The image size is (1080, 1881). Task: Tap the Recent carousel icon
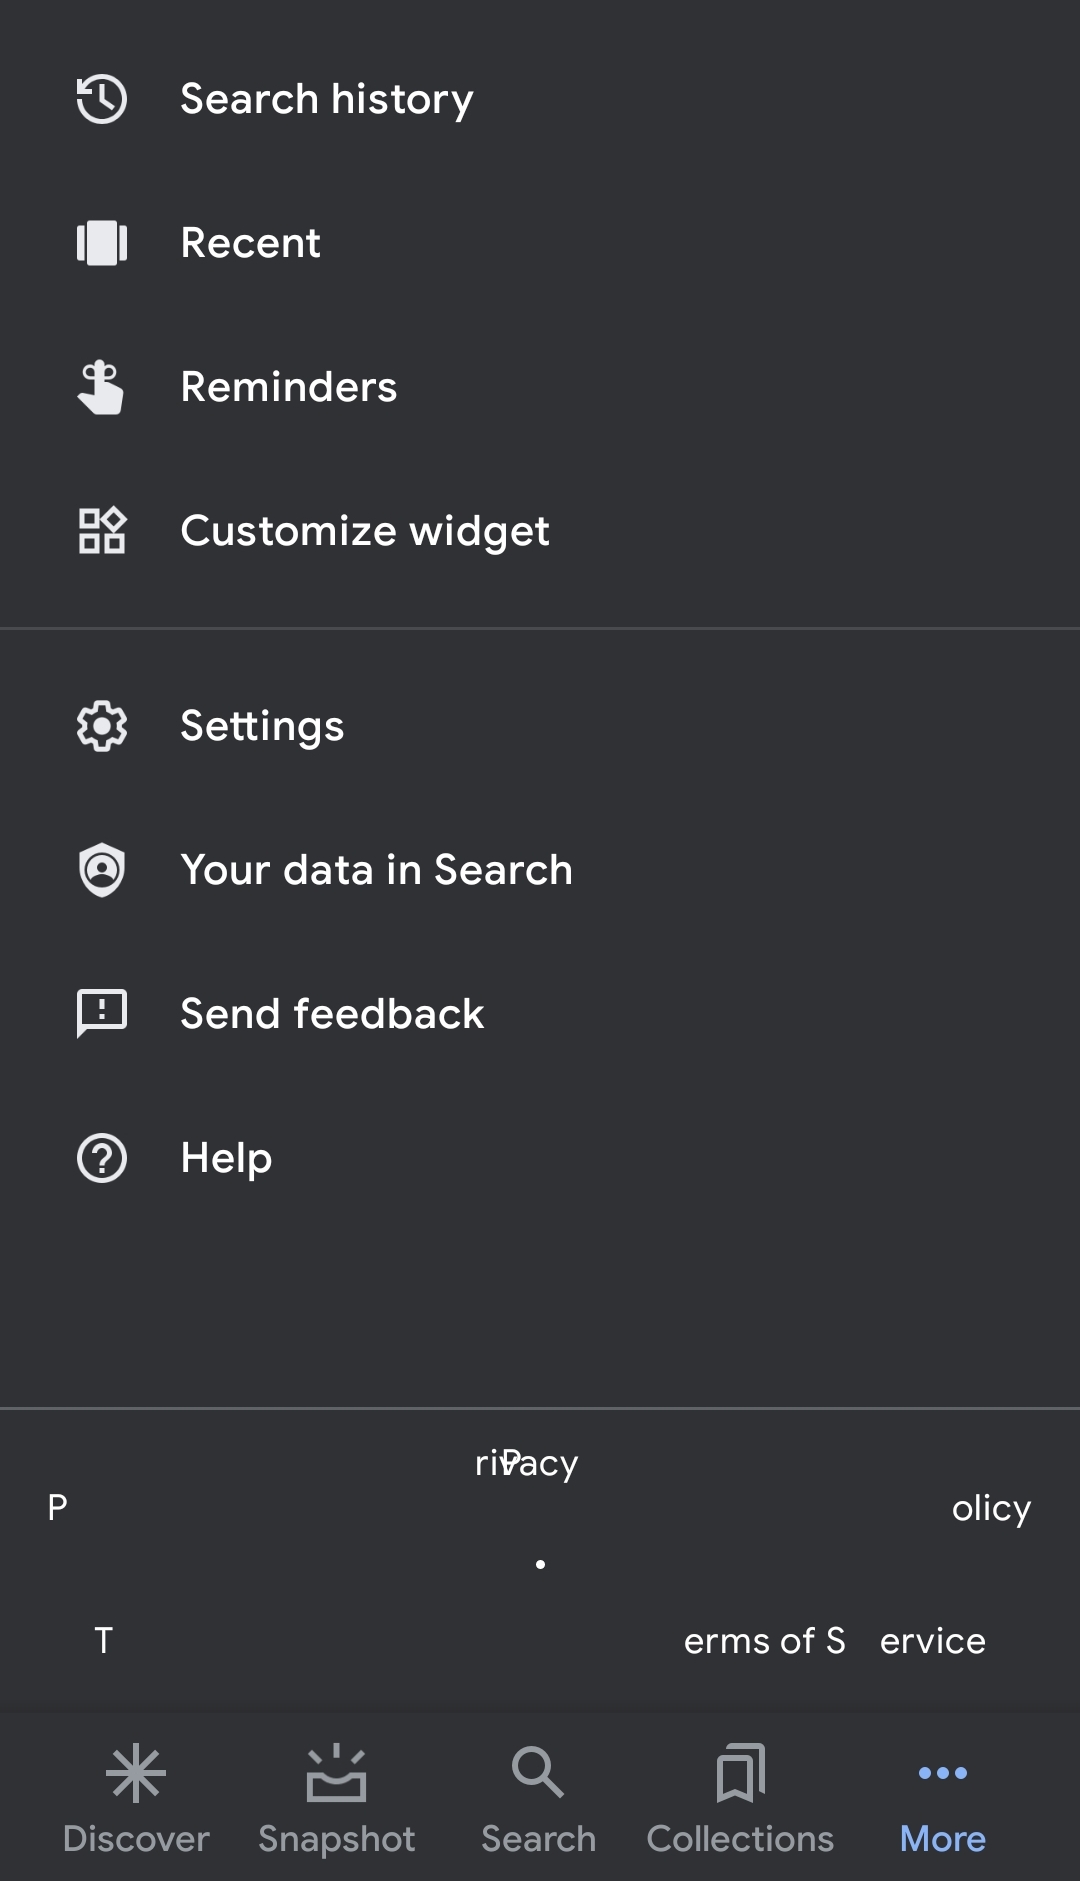(x=102, y=243)
